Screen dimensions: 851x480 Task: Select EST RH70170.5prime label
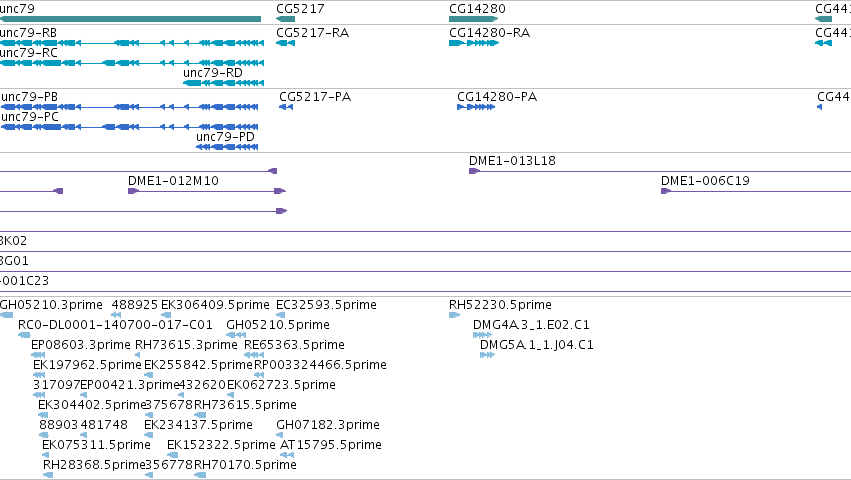pos(245,465)
